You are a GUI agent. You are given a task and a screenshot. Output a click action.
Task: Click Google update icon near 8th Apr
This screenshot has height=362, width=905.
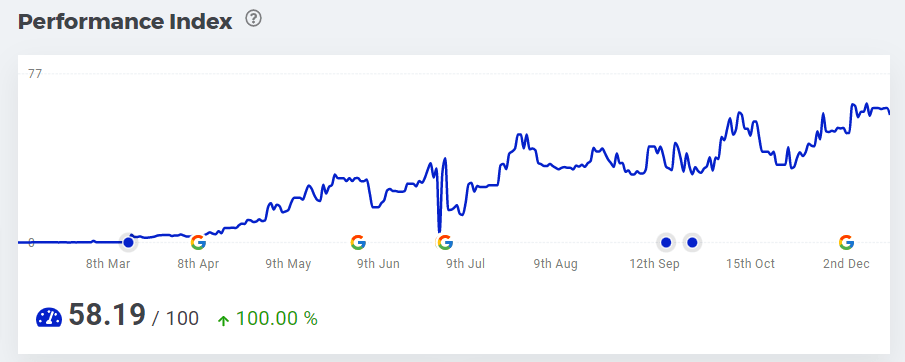(x=198, y=242)
